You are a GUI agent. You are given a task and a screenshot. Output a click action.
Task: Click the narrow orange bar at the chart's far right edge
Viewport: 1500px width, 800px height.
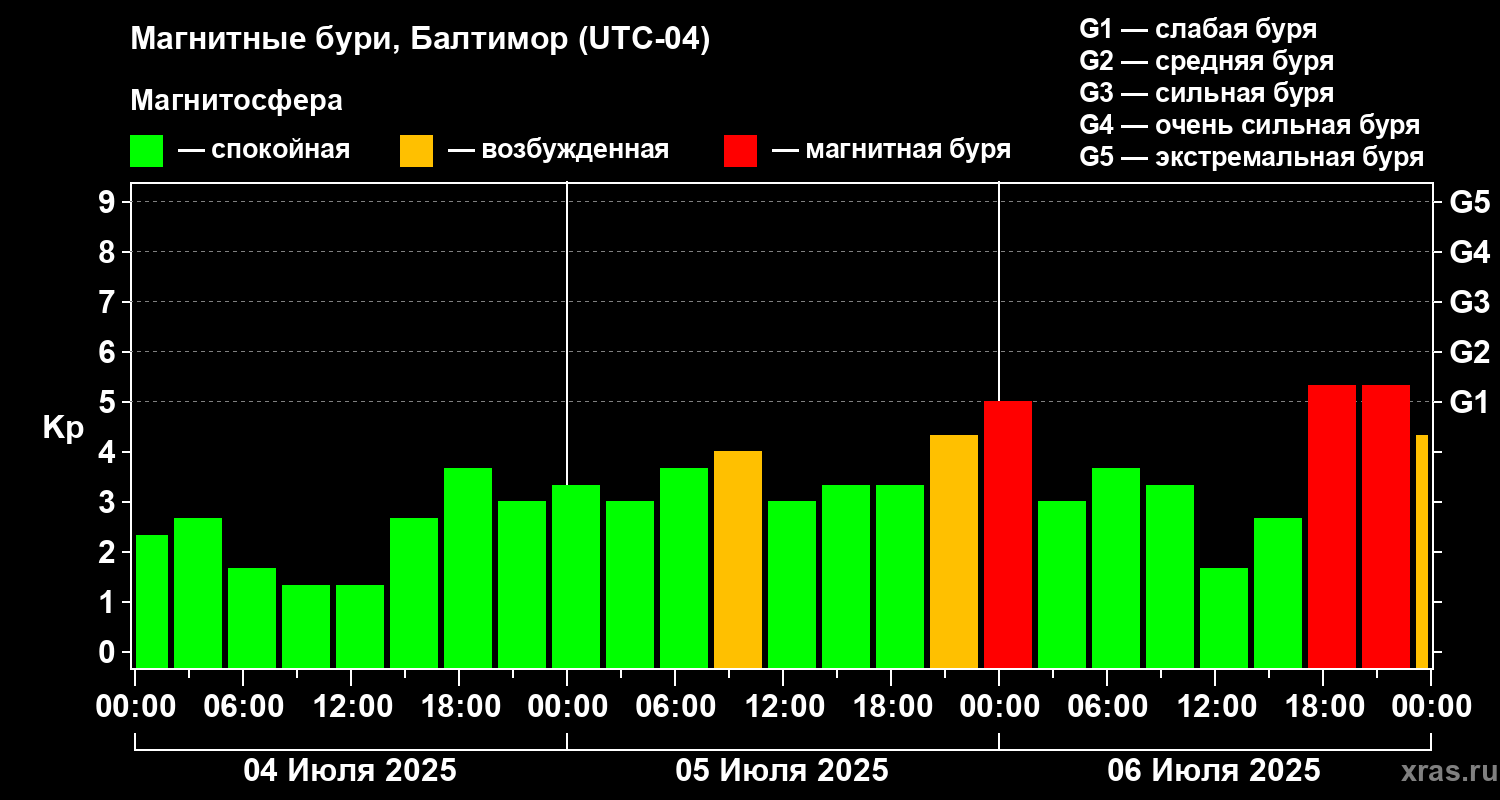click(x=1422, y=551)
